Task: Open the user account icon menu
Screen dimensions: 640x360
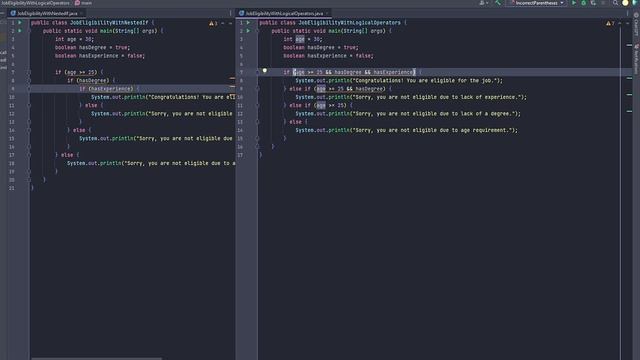Action: pos(483,3)
